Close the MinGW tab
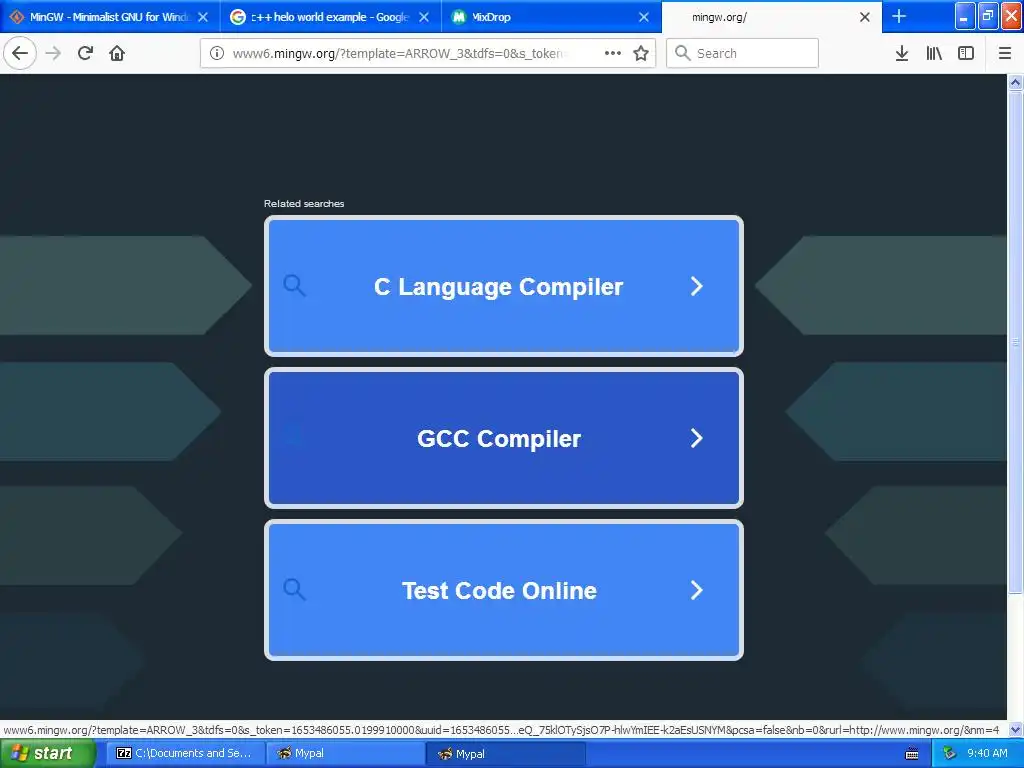Screen dimensions: 1024x768 click(x=203, y=17)
